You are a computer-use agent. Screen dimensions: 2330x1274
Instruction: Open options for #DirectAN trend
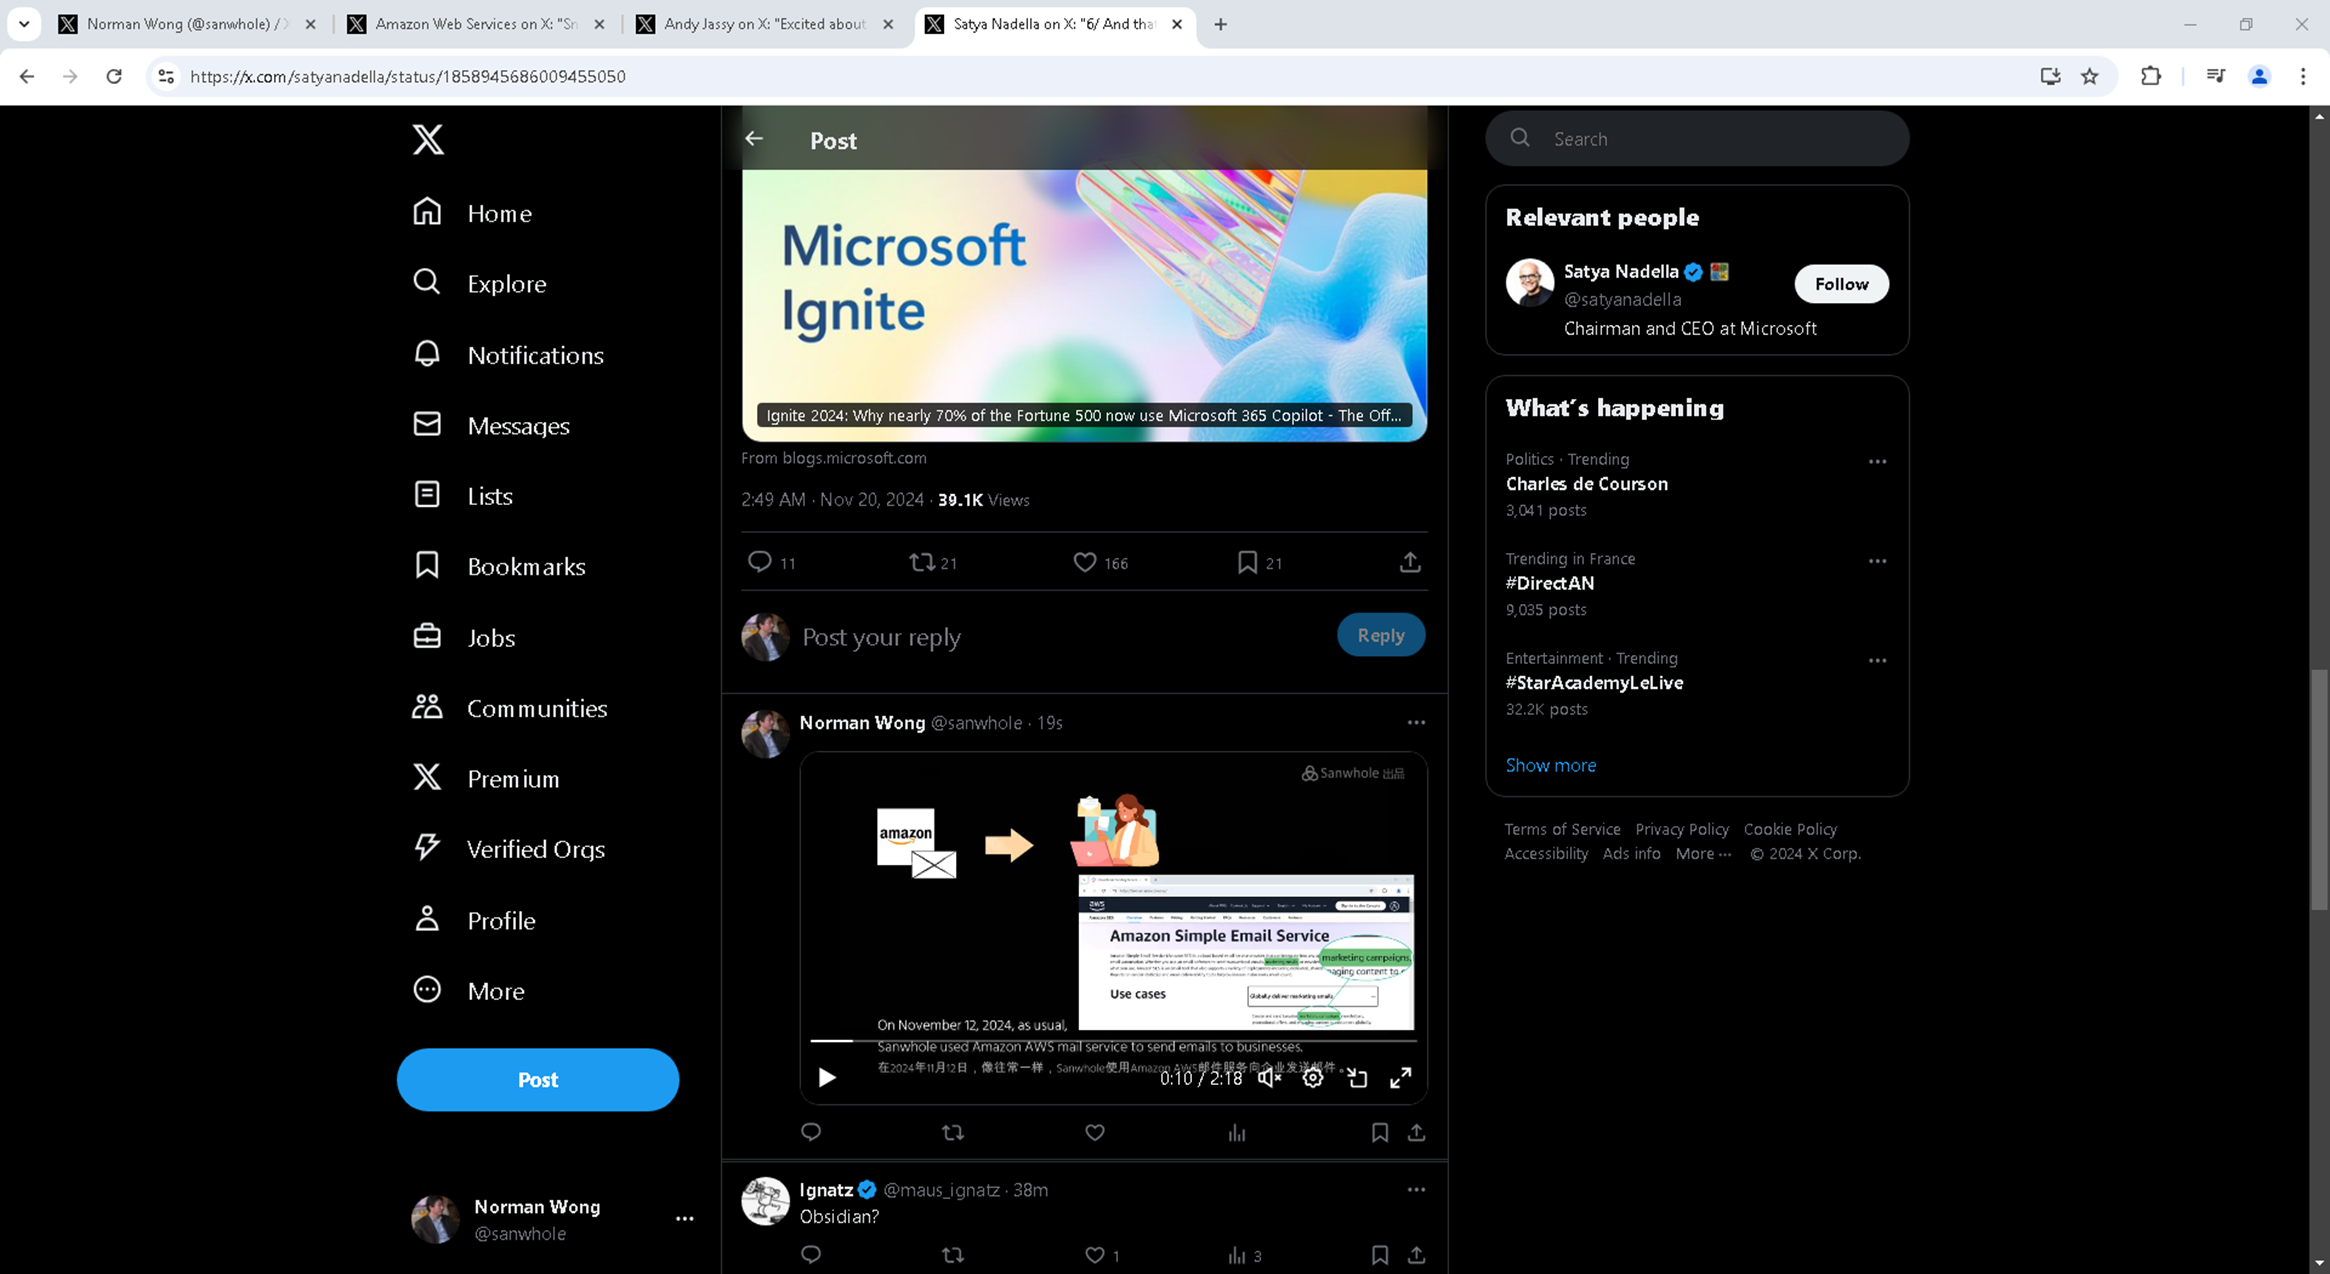coord(1877,561)
